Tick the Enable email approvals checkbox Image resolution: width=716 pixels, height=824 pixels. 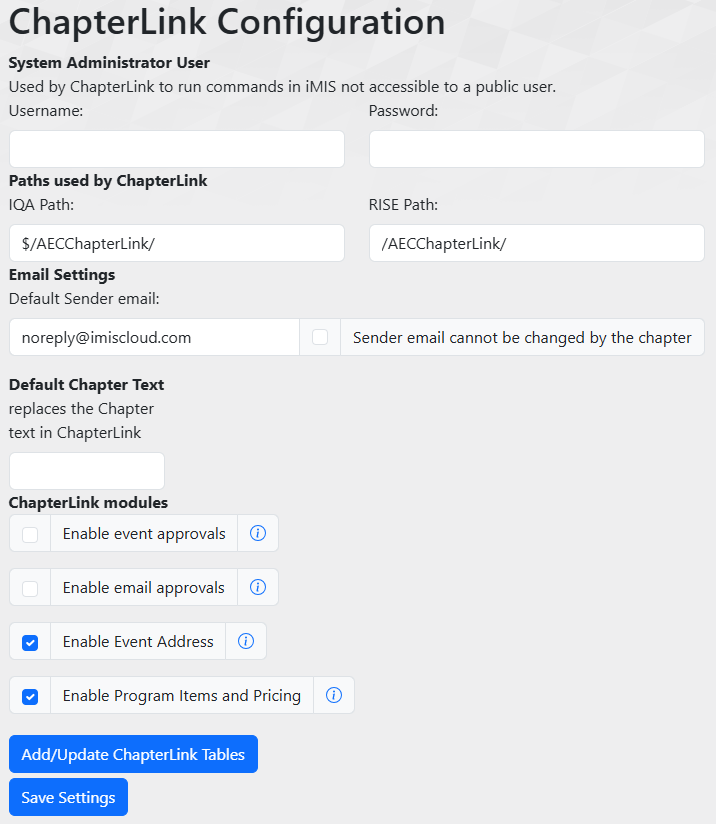coord(30,588)
